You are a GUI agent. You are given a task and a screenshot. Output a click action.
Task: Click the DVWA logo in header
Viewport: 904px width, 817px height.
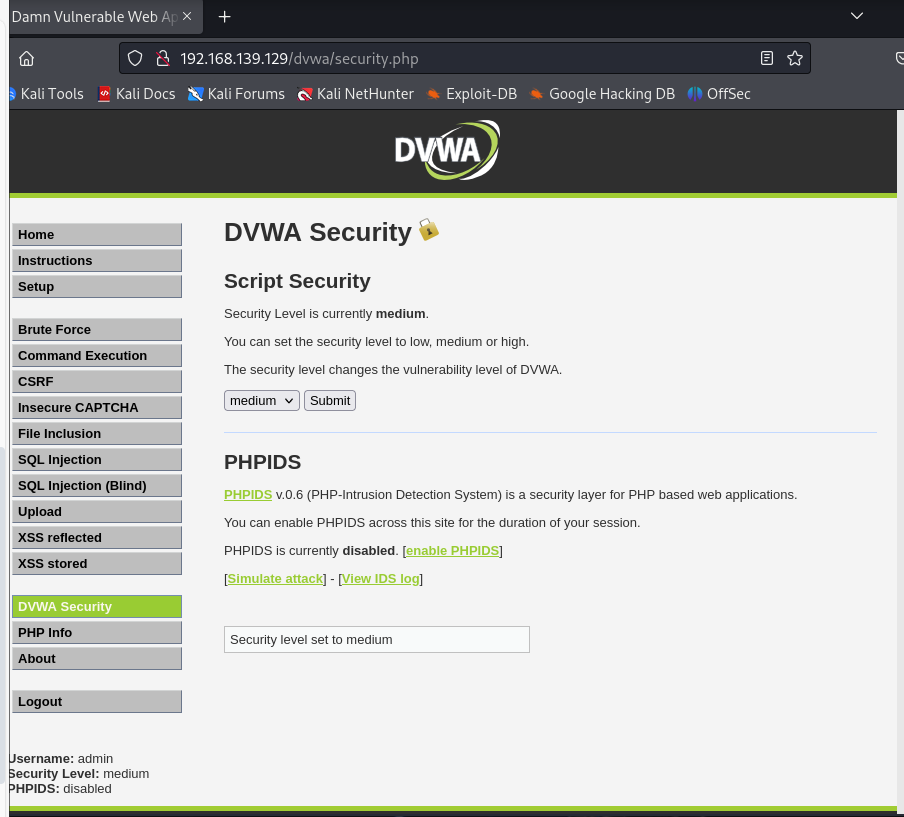[447, 150]
